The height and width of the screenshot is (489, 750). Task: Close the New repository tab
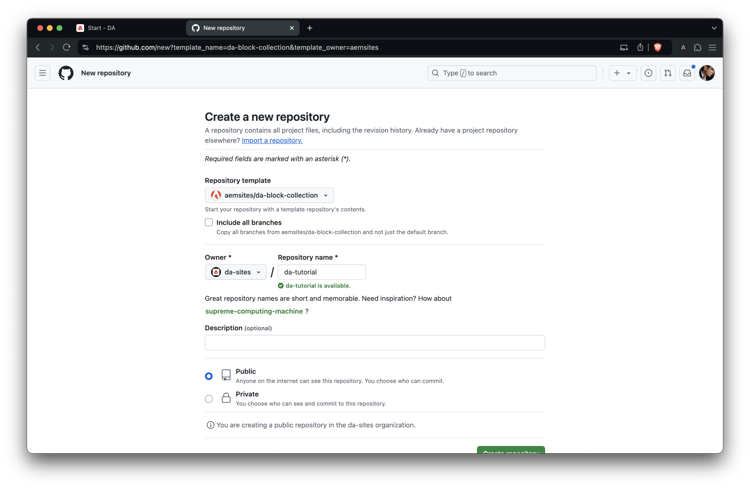(292, 28)
